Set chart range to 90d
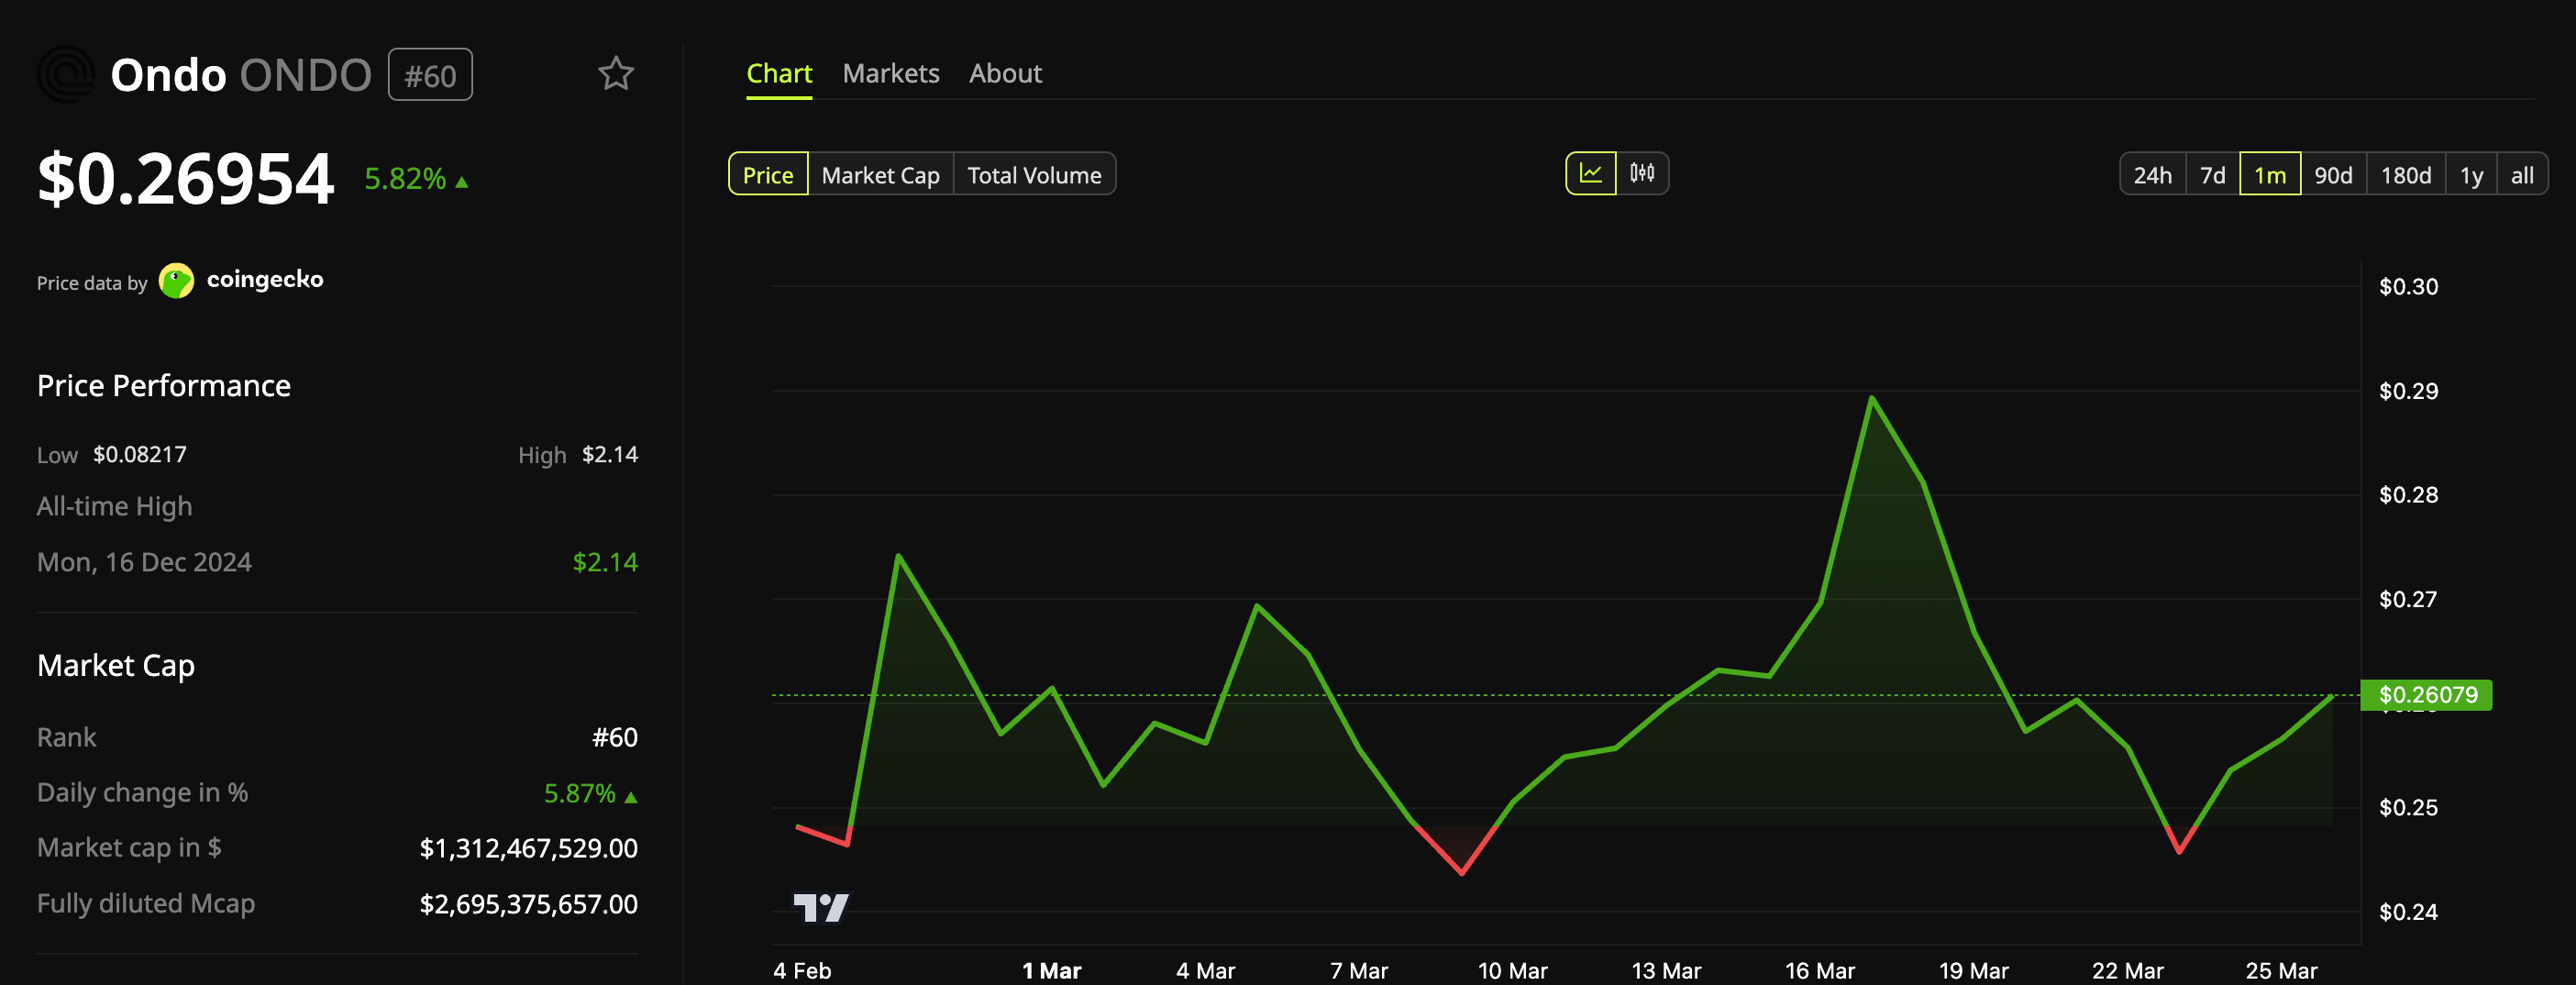This screenshot has height=985, width=2576. pos(2333,175)
